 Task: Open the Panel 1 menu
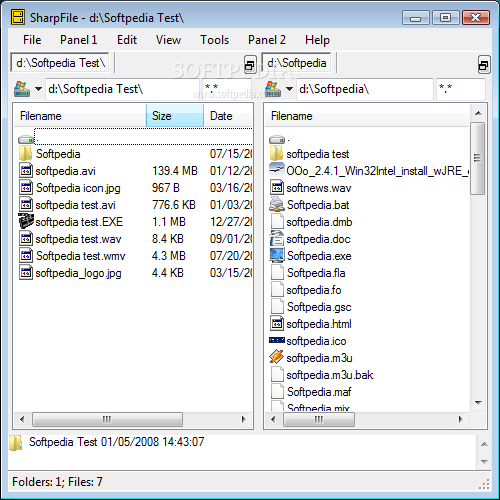[78, 40]
